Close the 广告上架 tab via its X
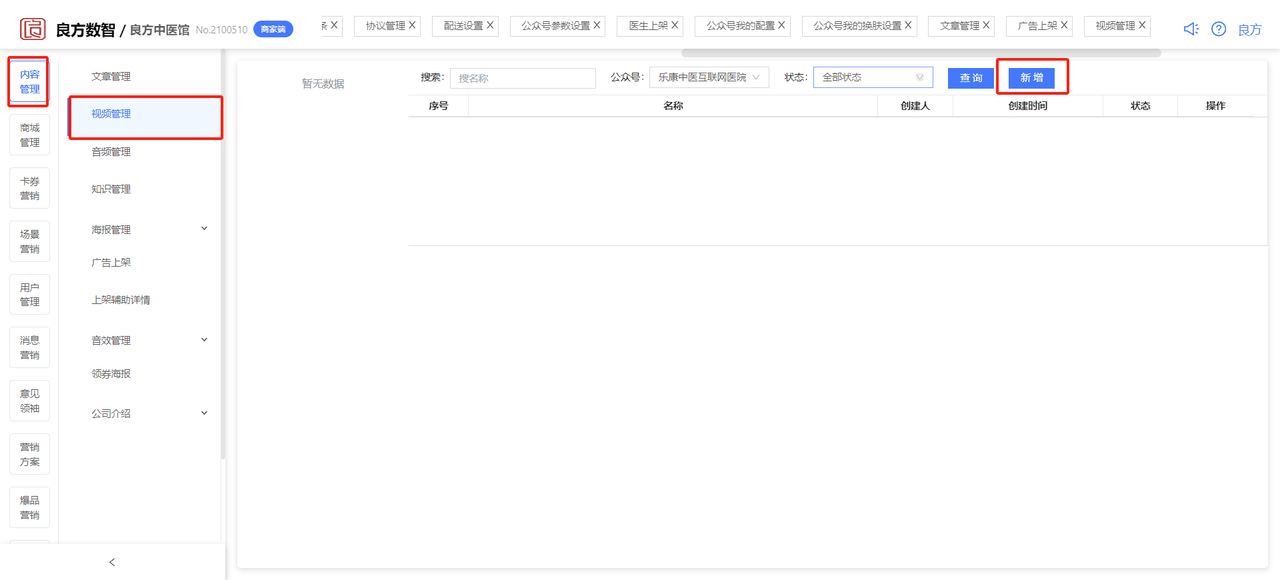Image resolution: width=1280 pixels, height=580 pixels. 1064,25
